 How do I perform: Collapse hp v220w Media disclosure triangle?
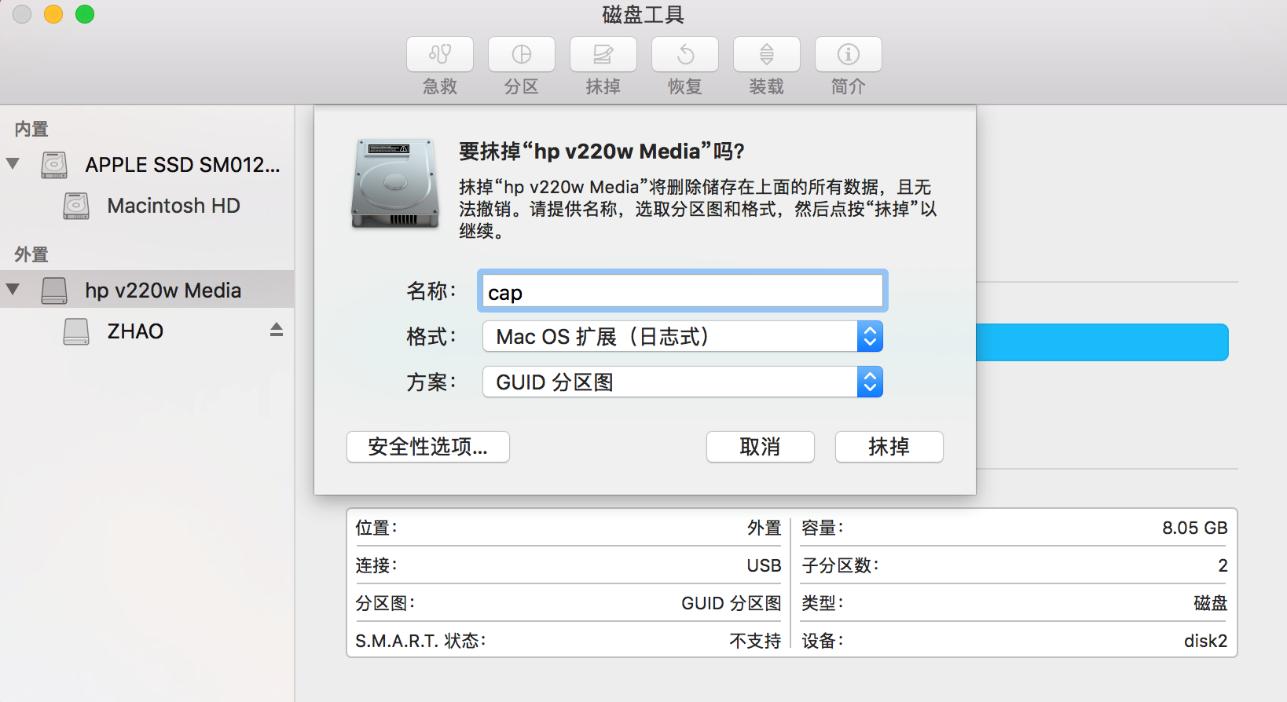pyautogui.click(x=12, y=290)
